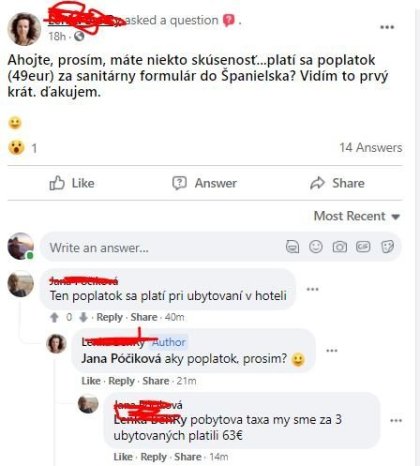Reply to the 40m-old comment
This screenshot has height=466, width=420.
(x=109, y=317)
